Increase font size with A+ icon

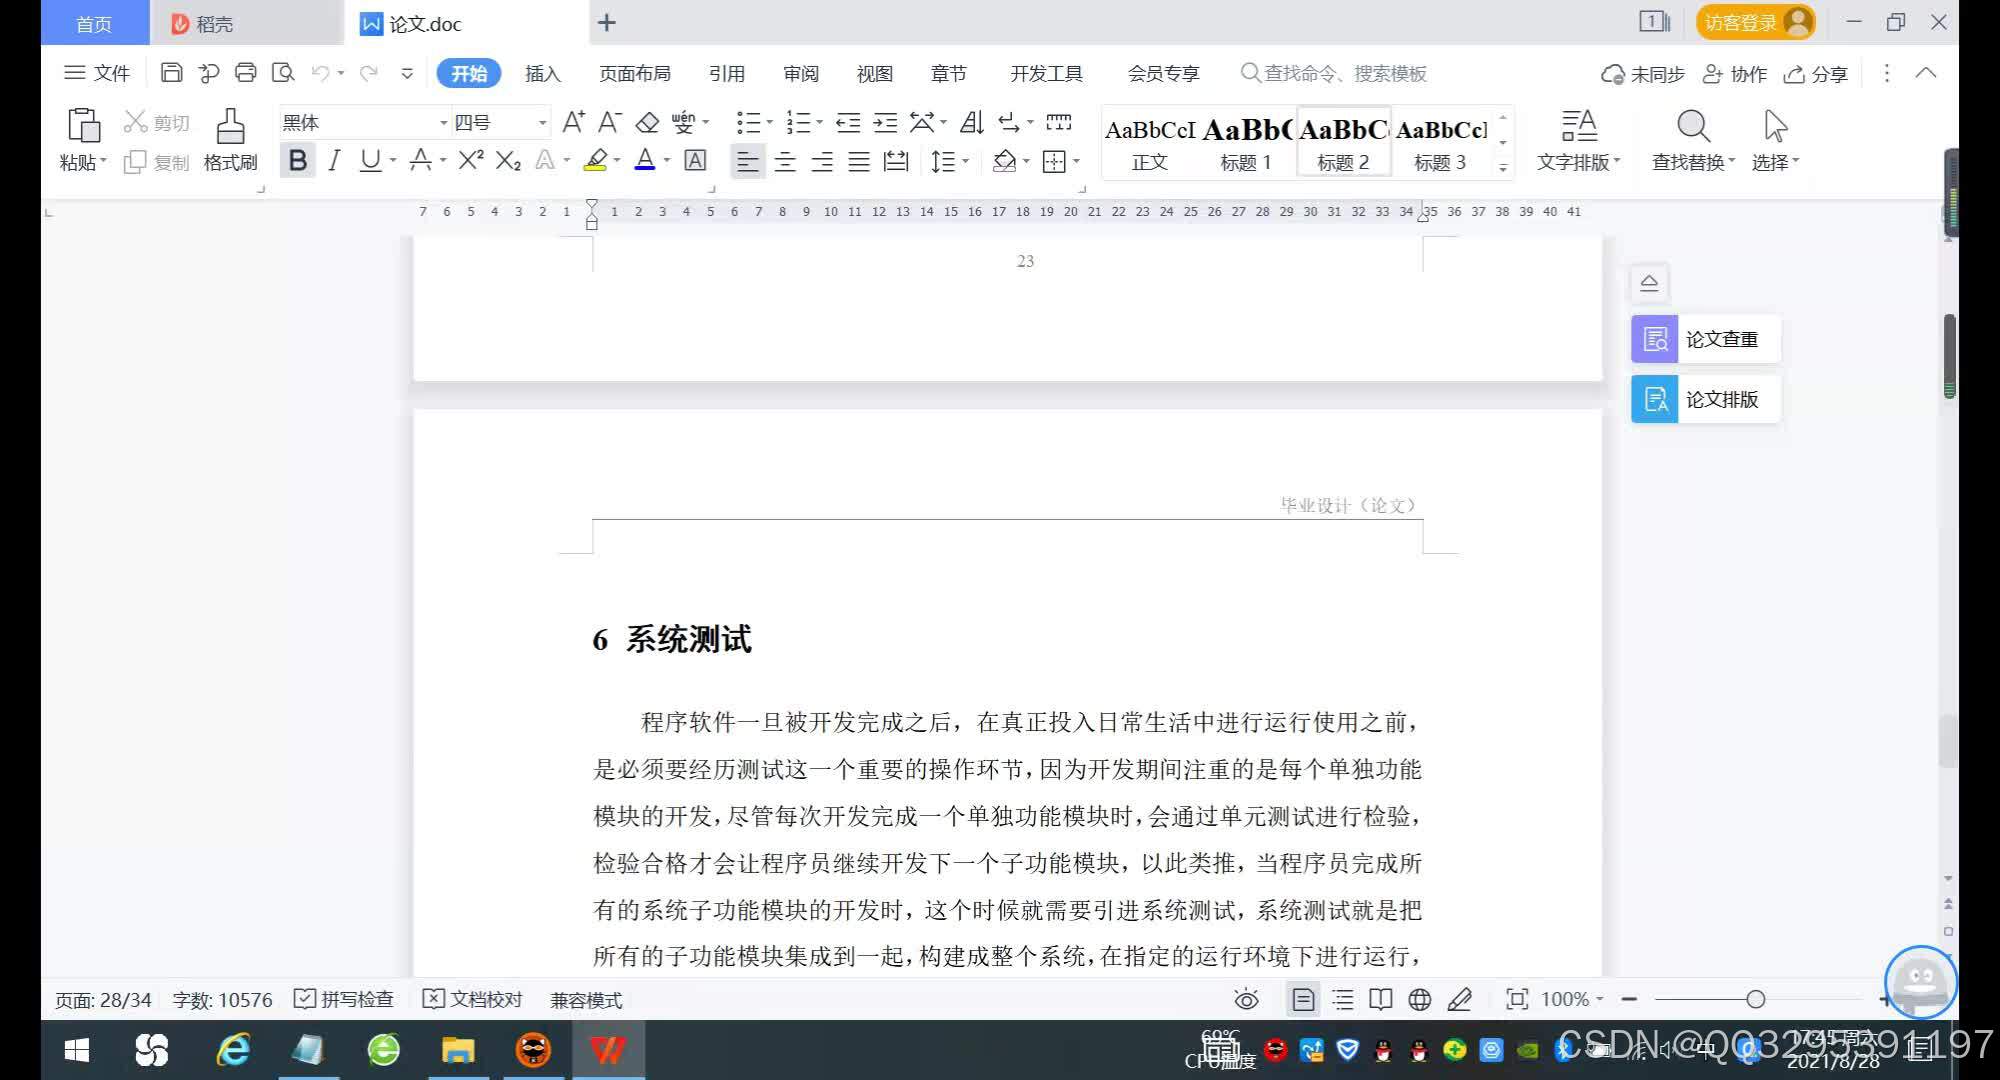tap(573, 122)
